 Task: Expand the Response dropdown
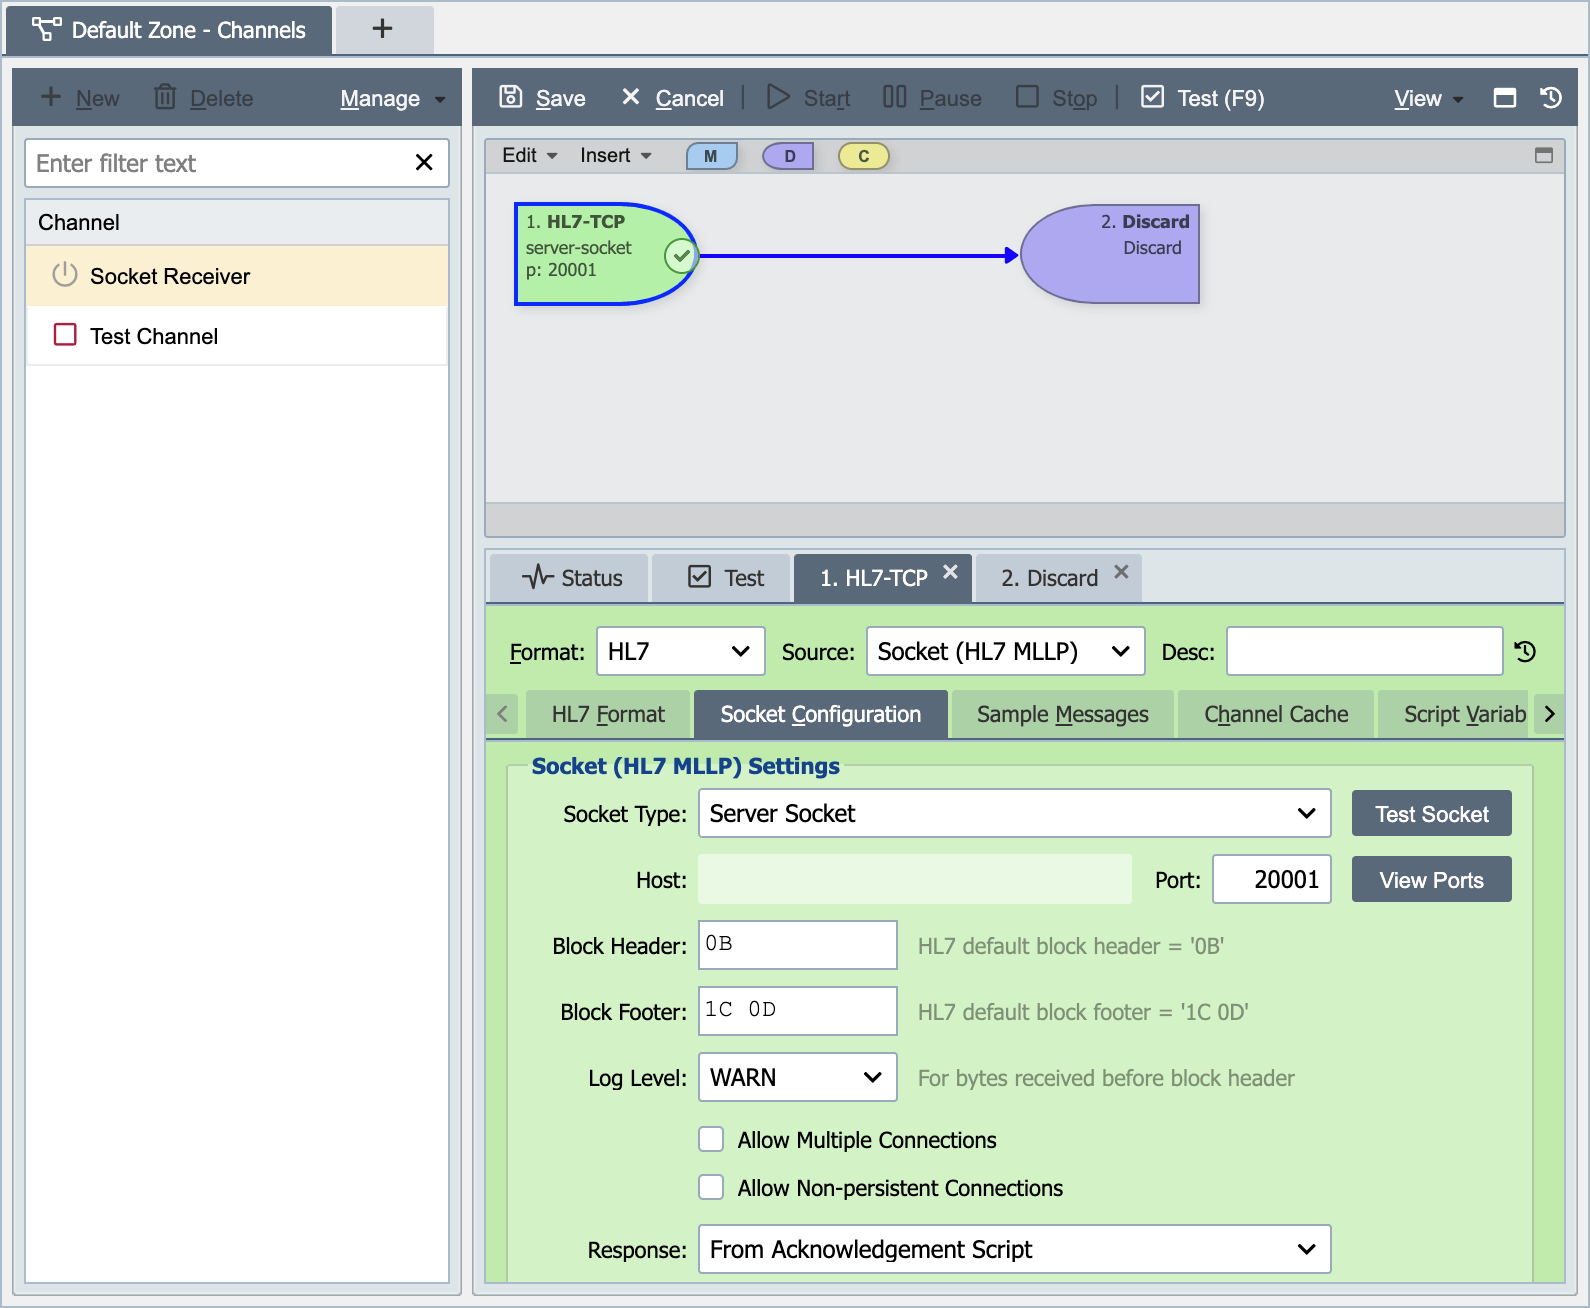click(x=1014, y=1249)
